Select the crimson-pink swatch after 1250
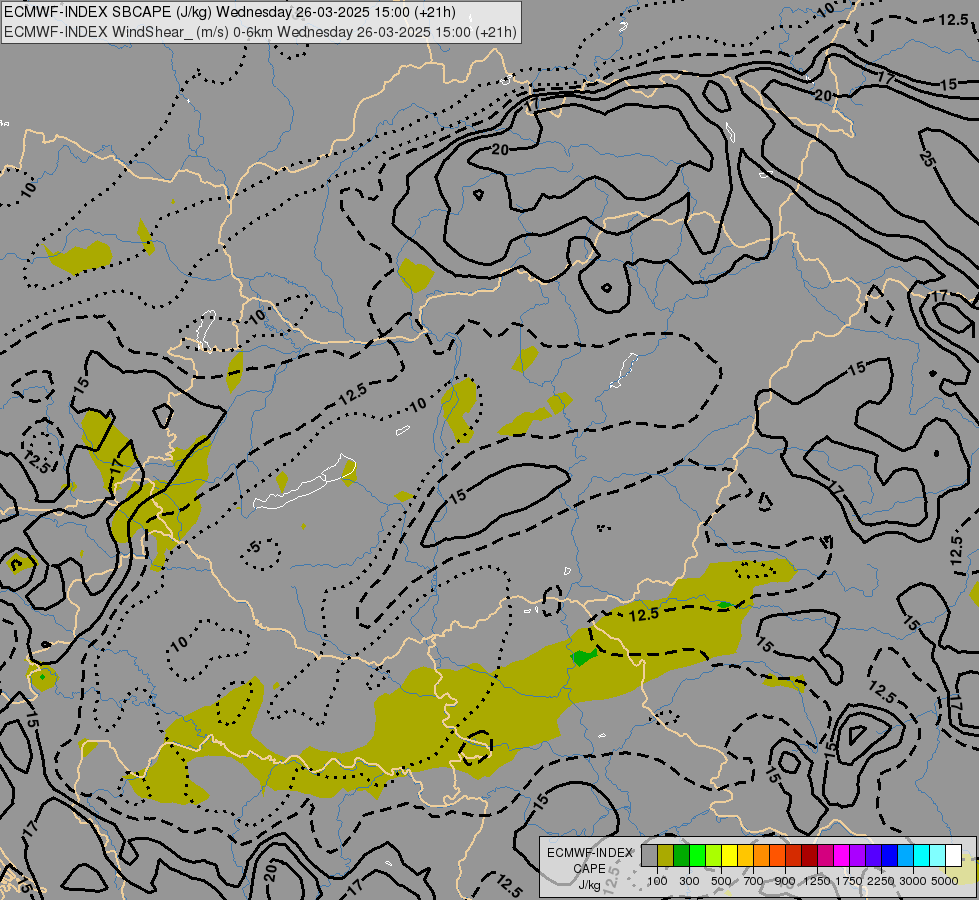This screenshot has height=900, width=979. coord(825,856)
